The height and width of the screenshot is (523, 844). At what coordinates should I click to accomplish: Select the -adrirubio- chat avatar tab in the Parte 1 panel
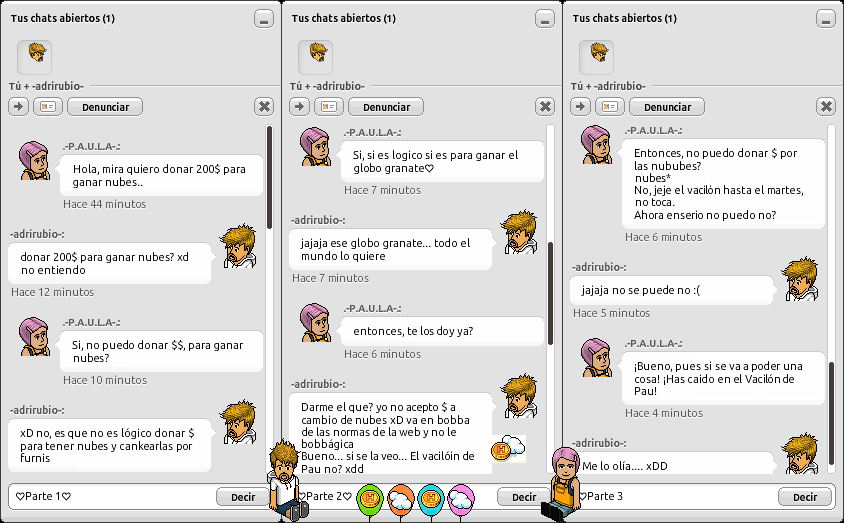[34, 57]
